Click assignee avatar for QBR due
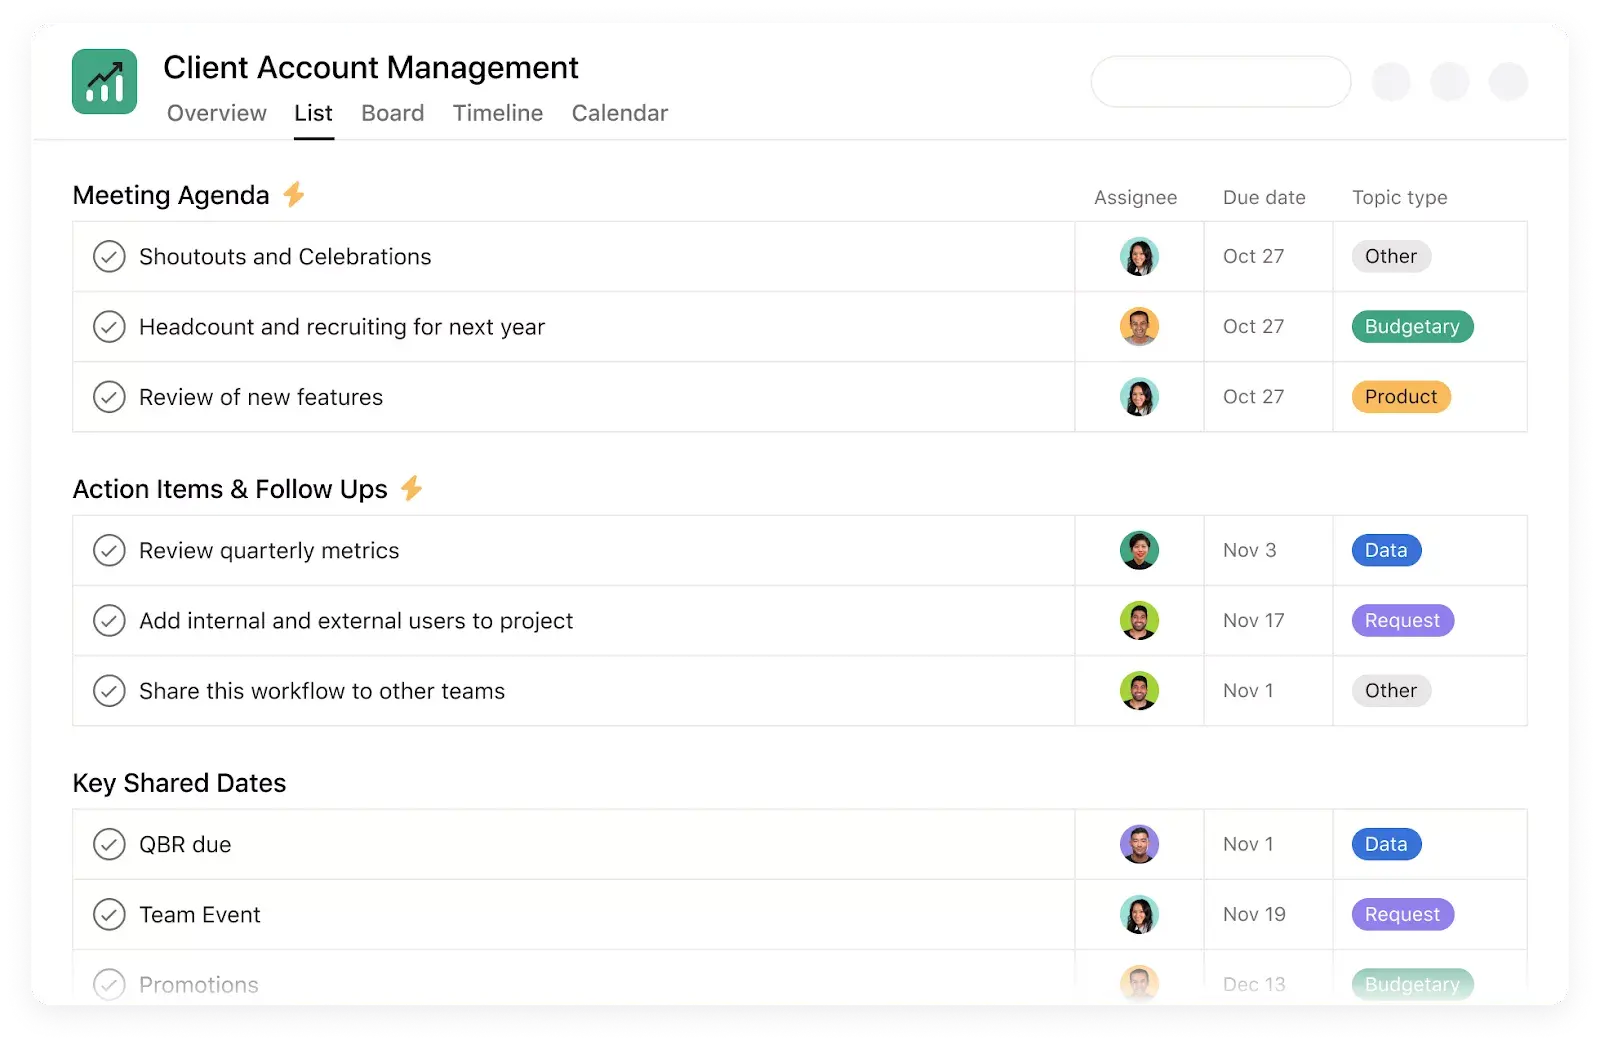Screen dimensions: 1600x1045 click(x=1138, y=844)
